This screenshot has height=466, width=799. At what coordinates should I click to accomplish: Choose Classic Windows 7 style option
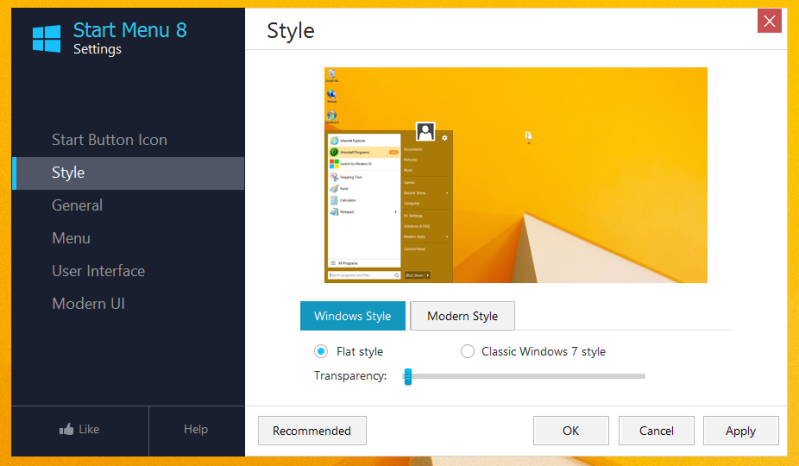(467, 351)
